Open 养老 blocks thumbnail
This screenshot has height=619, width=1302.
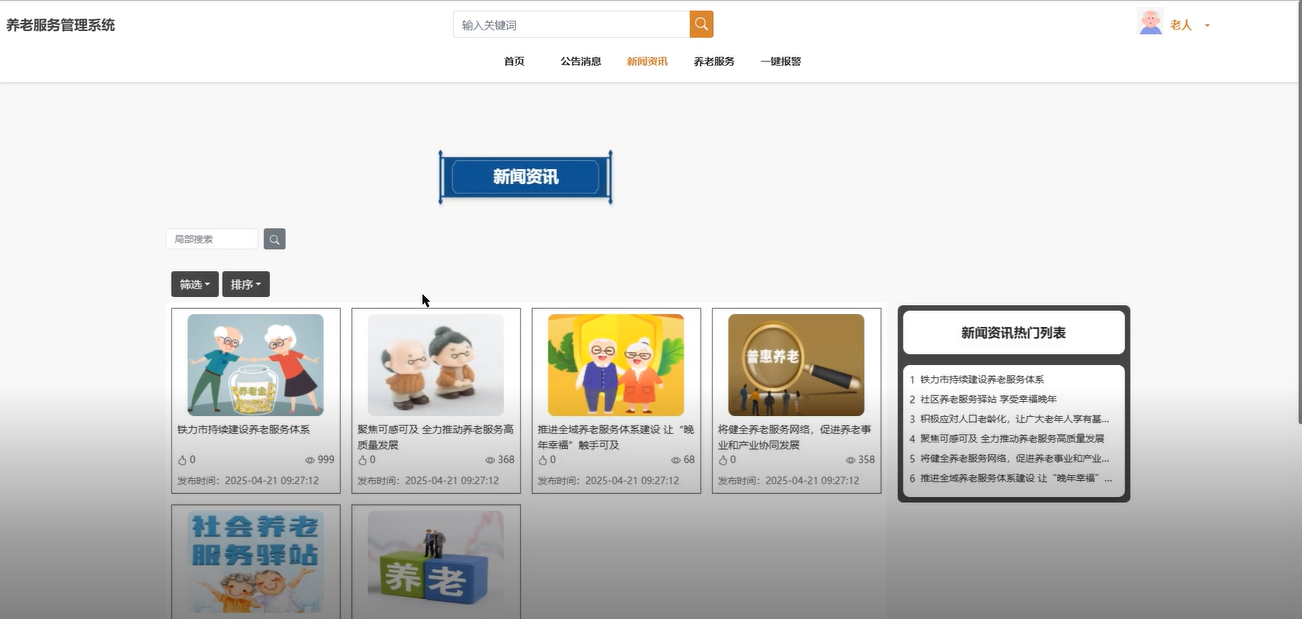click(x=436, y=562)
